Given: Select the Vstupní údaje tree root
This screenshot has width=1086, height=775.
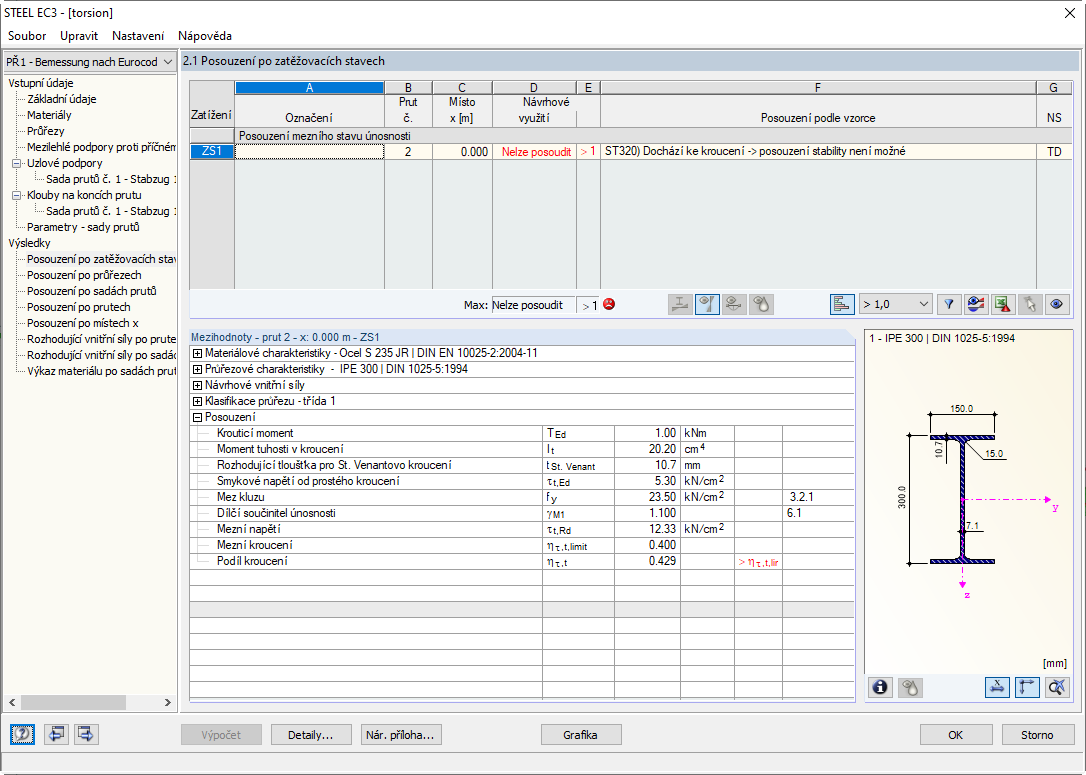Looking at the screenshot, I should (x=41, y=83).
